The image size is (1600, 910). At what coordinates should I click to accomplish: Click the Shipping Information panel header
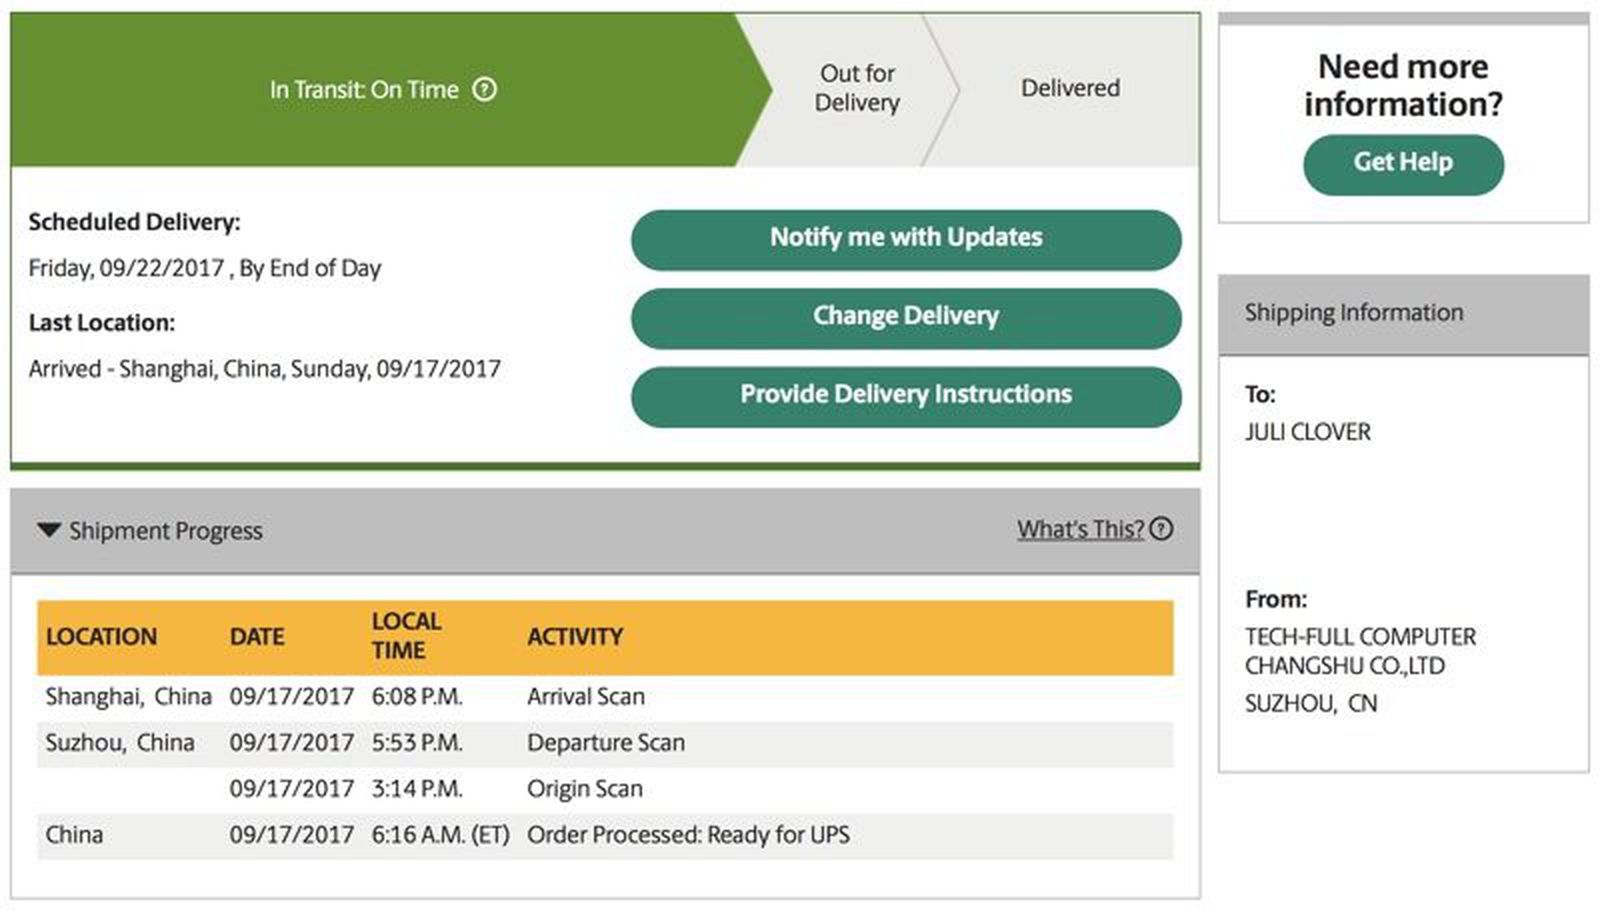tap(1352, 312)
